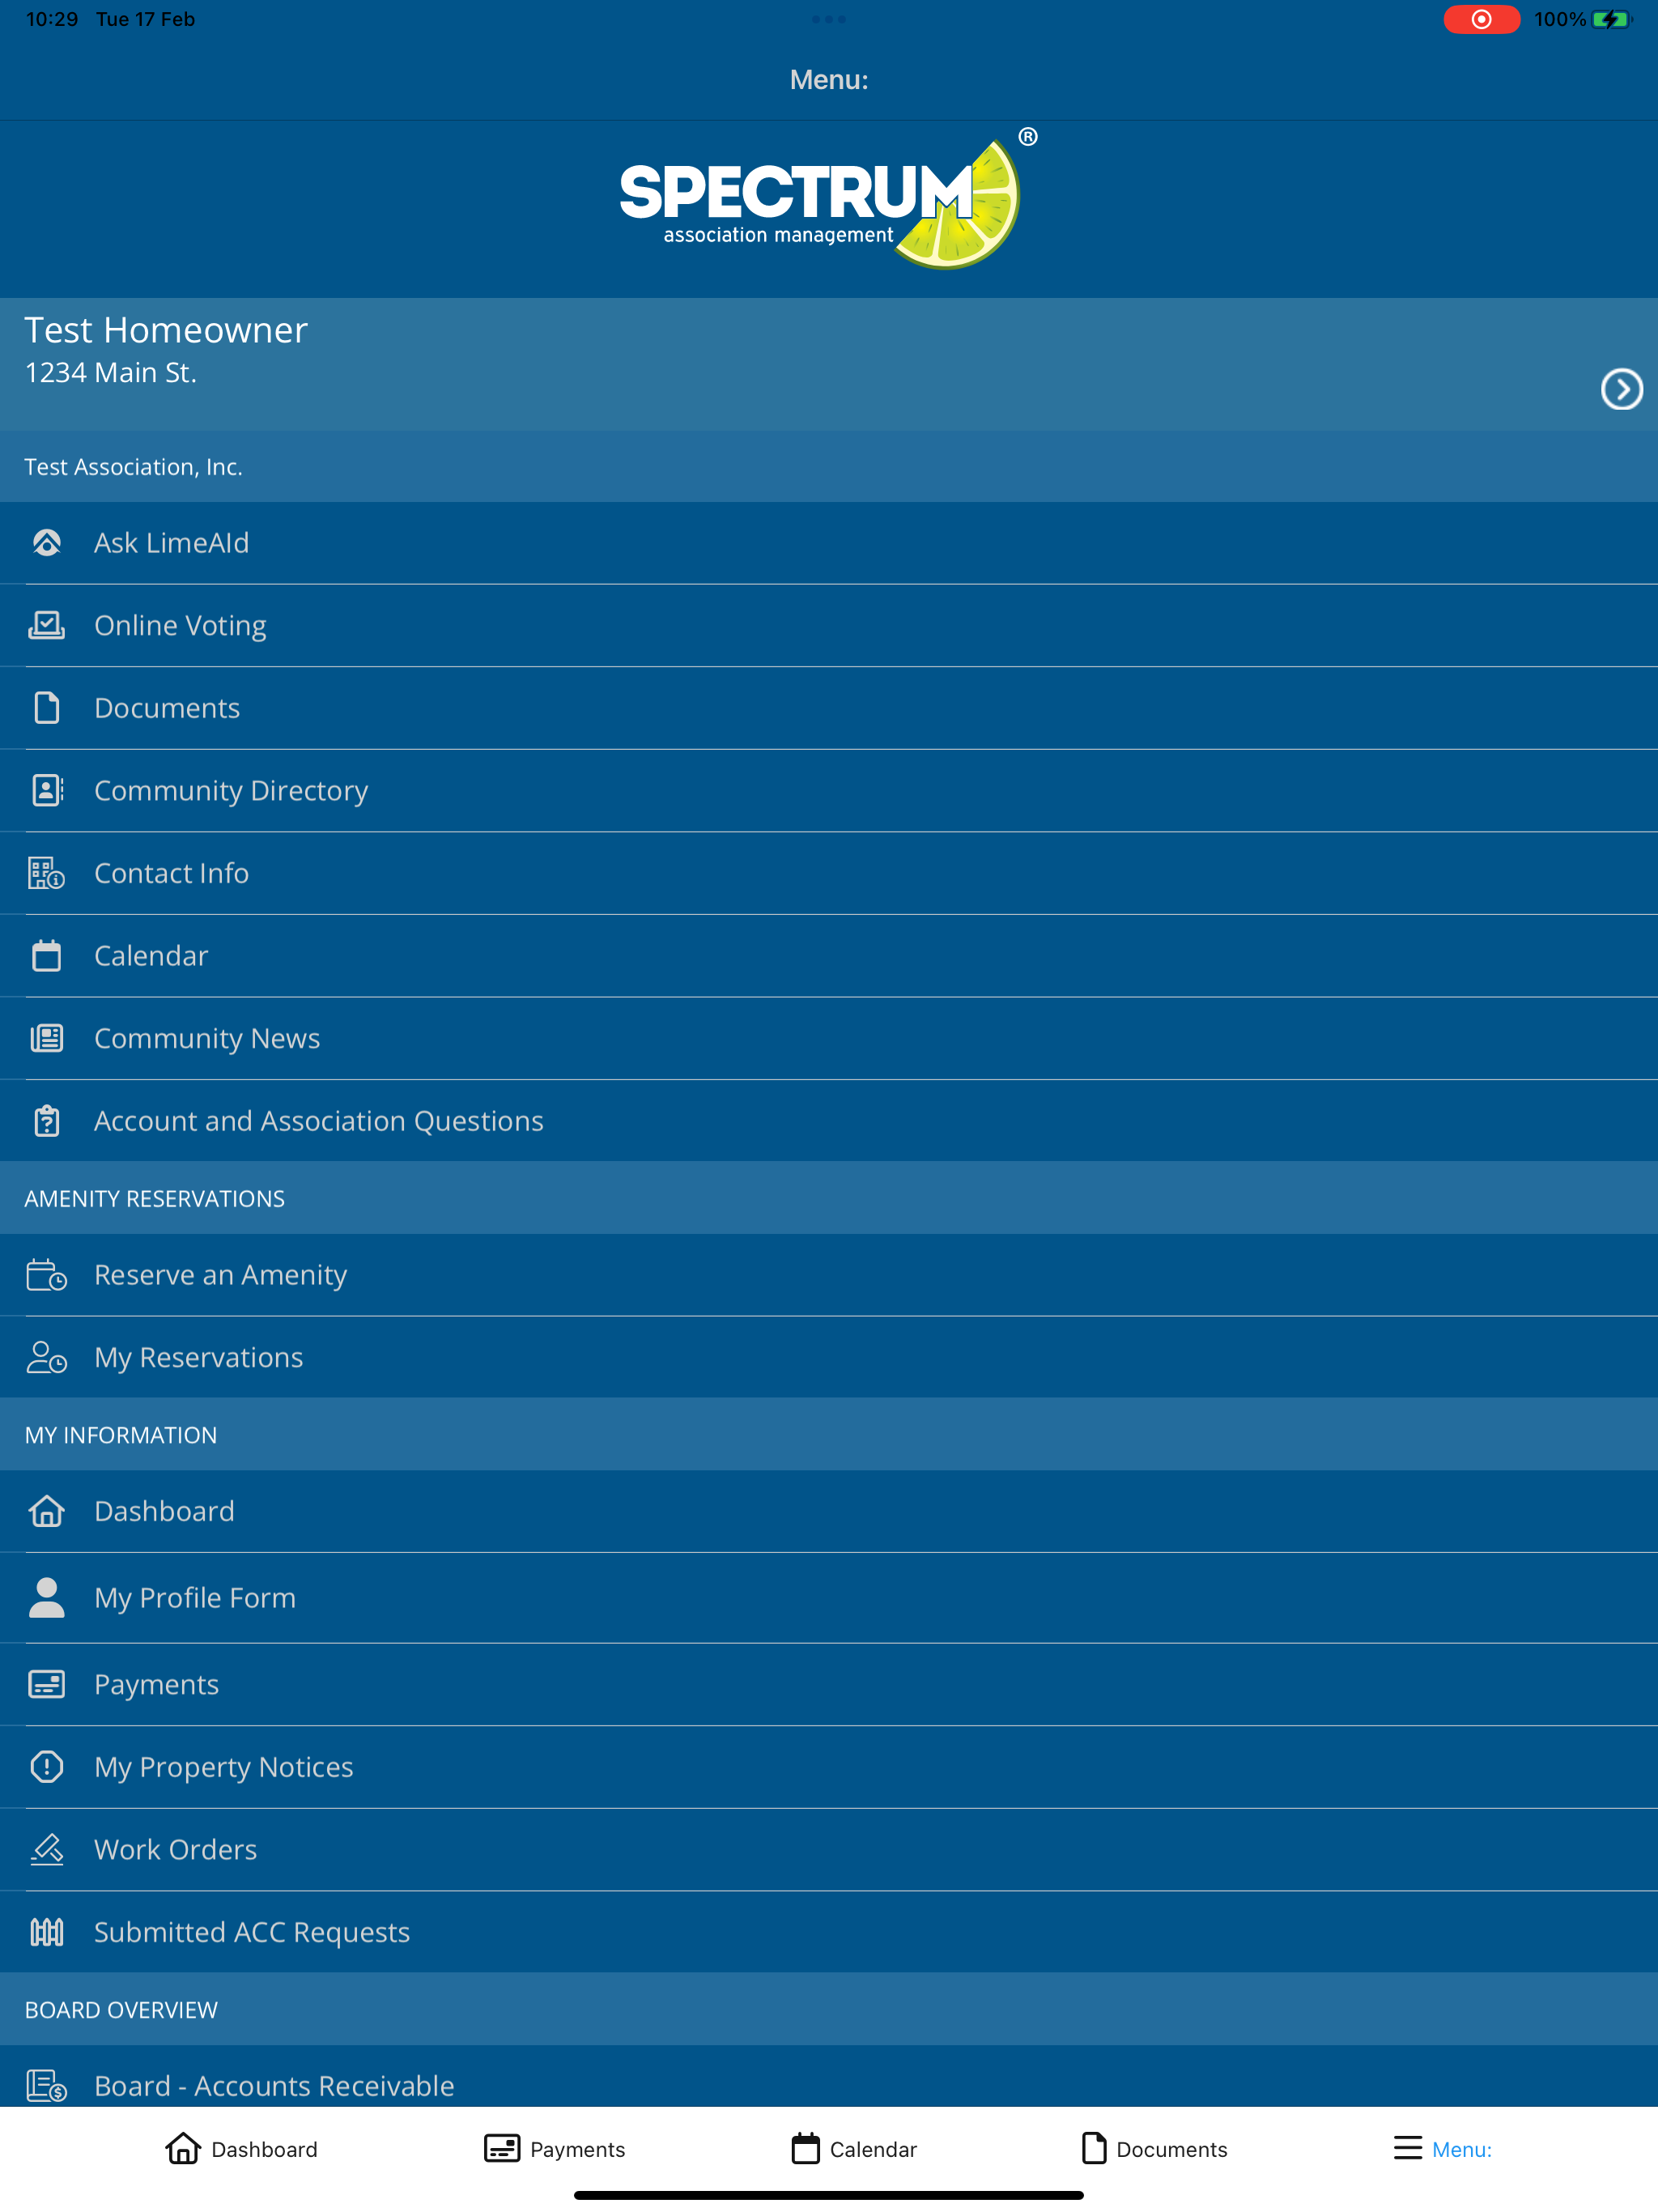The image size is (1658, 2212).
Task: Select My Reservations entry
Action: 829,1358
